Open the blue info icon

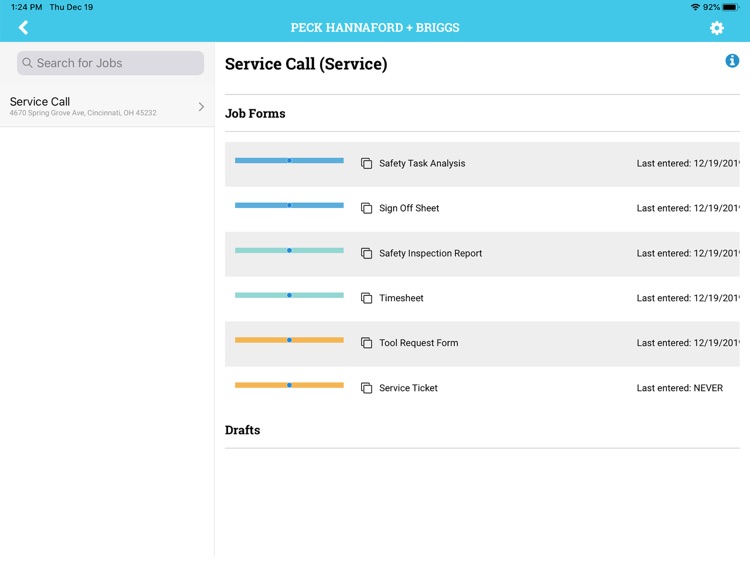(x=732, y=62)
